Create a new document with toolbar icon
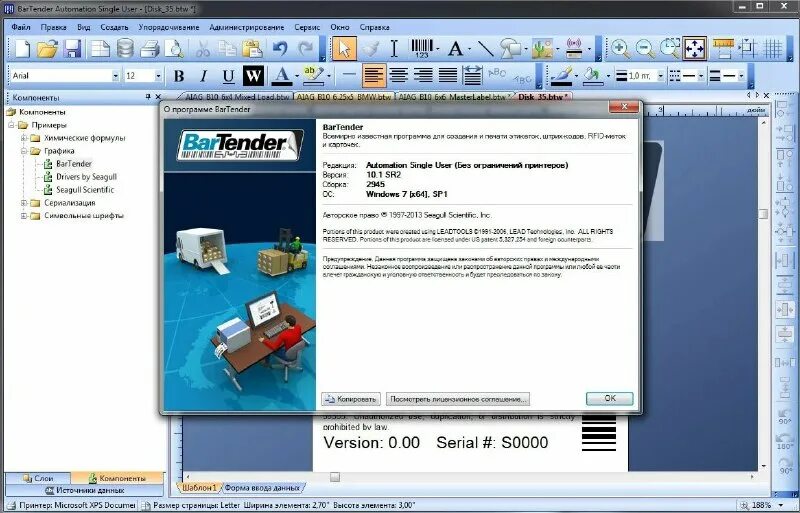This screenshot has height=513, width=800. pyautogui.click(x=22, y=49)
